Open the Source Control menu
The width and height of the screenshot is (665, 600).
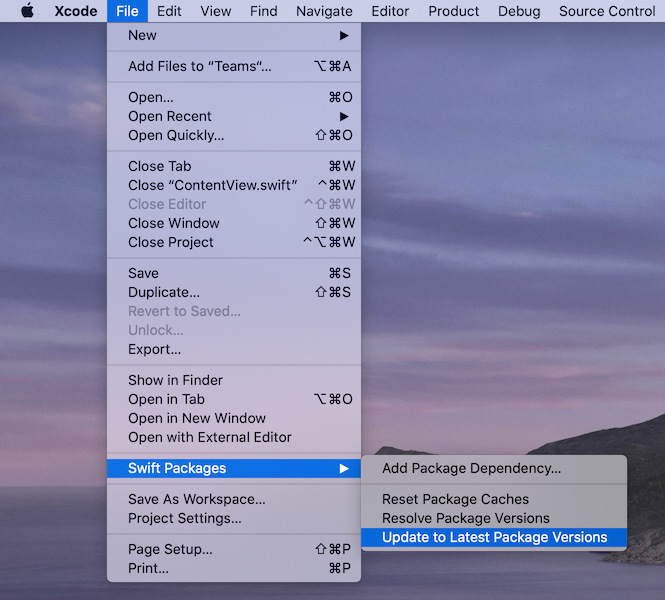click(607, 11)
